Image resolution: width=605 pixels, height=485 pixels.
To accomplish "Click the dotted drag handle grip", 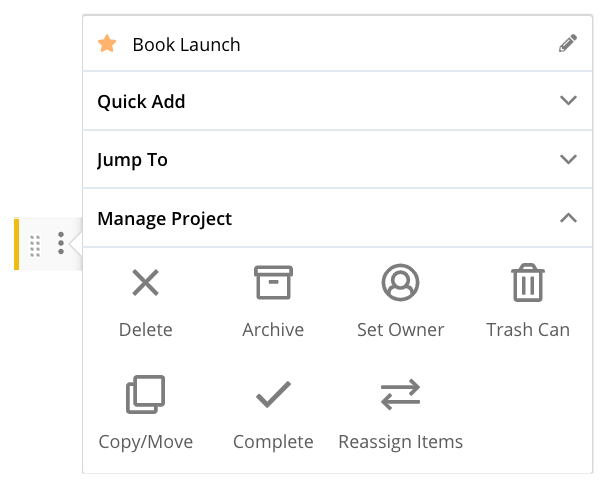I will (35, 246).
